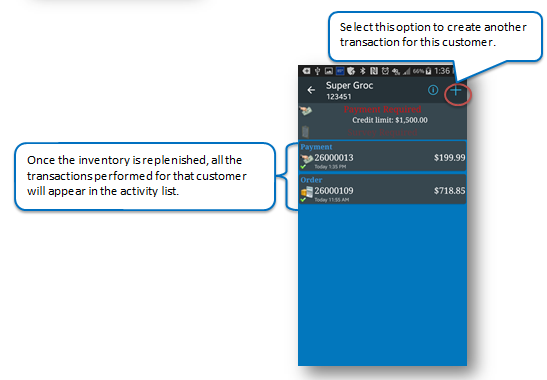Tap the plus icon to add transaction
Viewport: 547px width, 380px height.
click(x=456, y=91)
